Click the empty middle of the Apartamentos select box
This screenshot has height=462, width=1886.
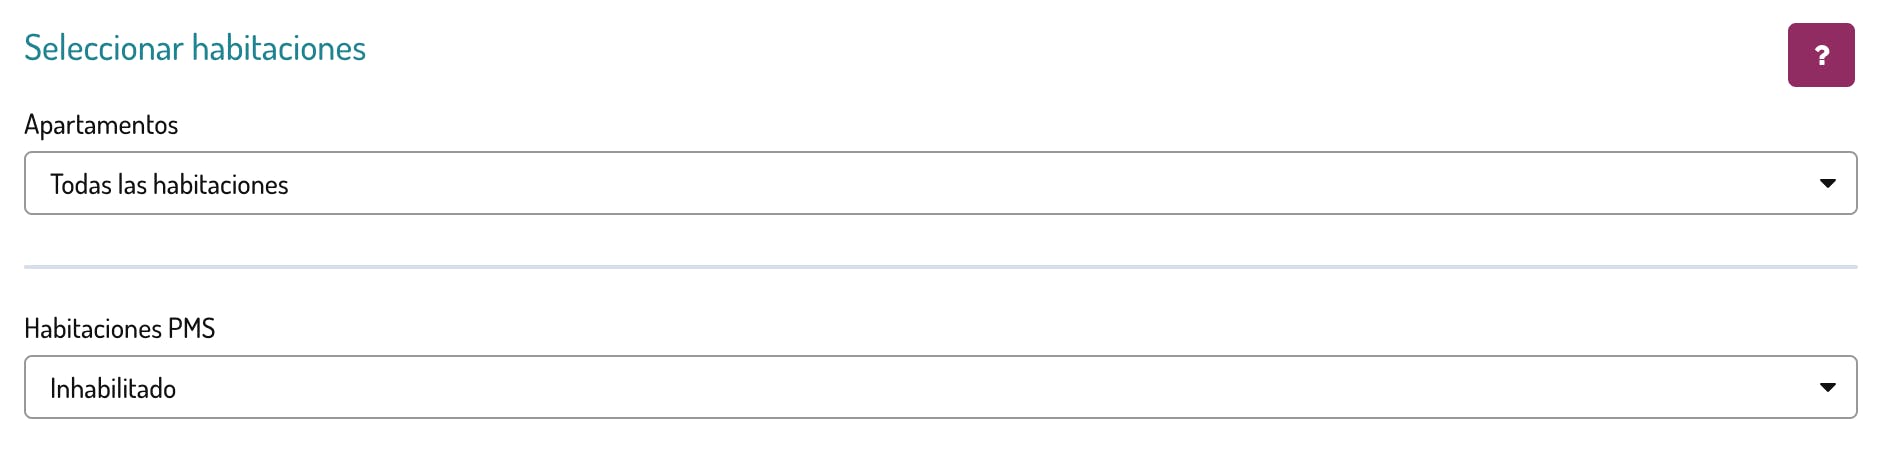coord(1000,183)
